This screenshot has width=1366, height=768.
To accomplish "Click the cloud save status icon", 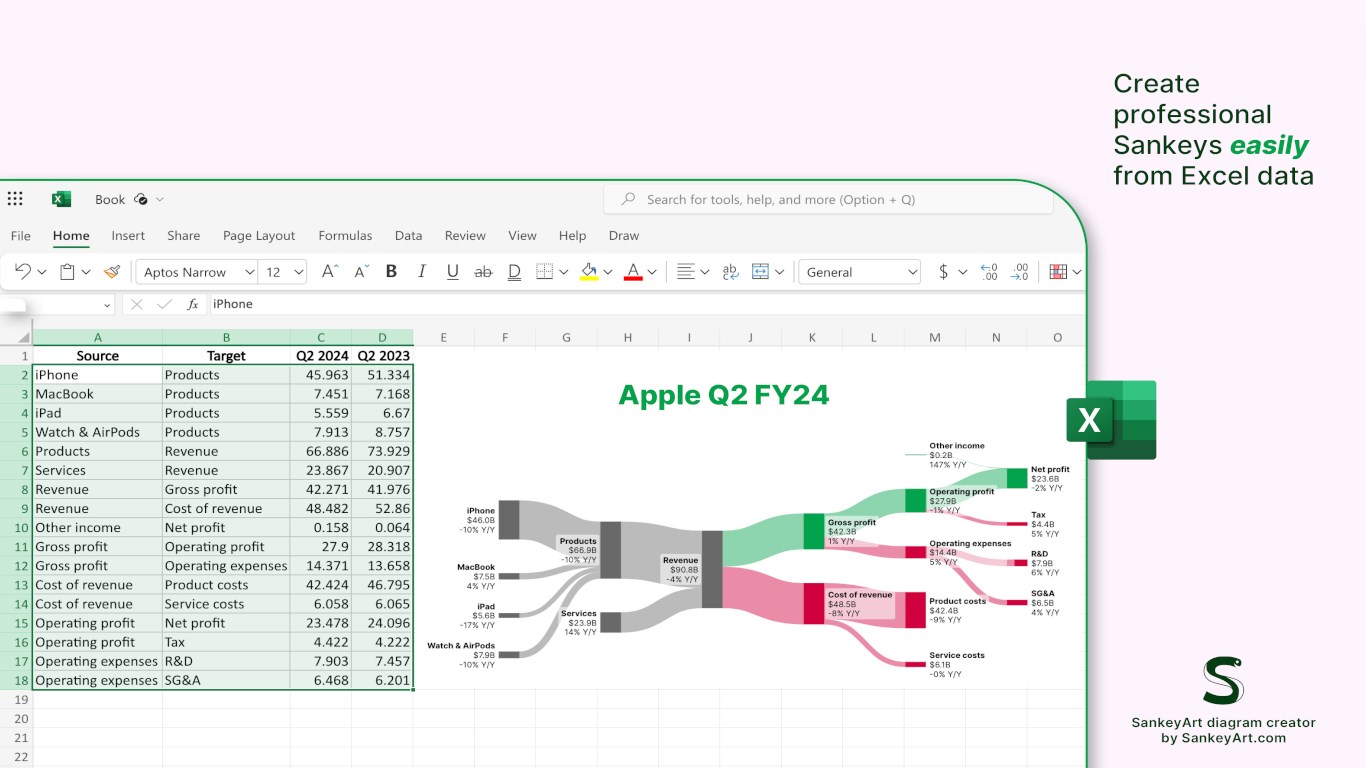I will 141,199.
